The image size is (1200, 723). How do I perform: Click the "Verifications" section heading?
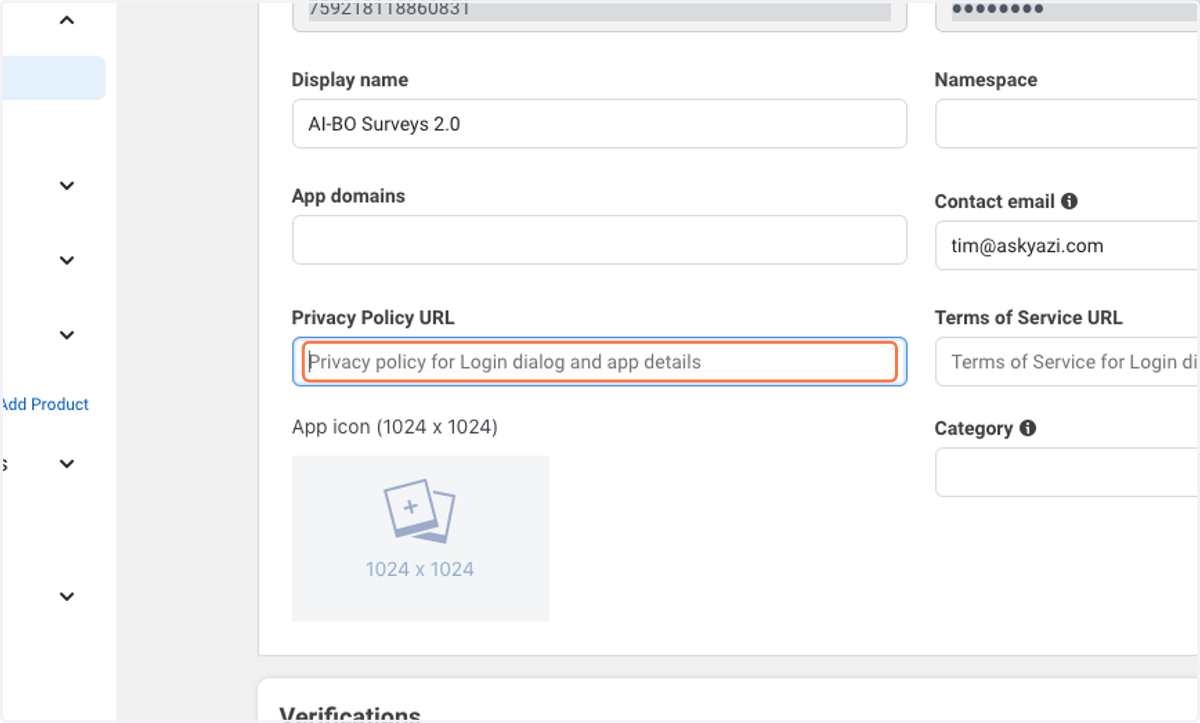point(350,713)
